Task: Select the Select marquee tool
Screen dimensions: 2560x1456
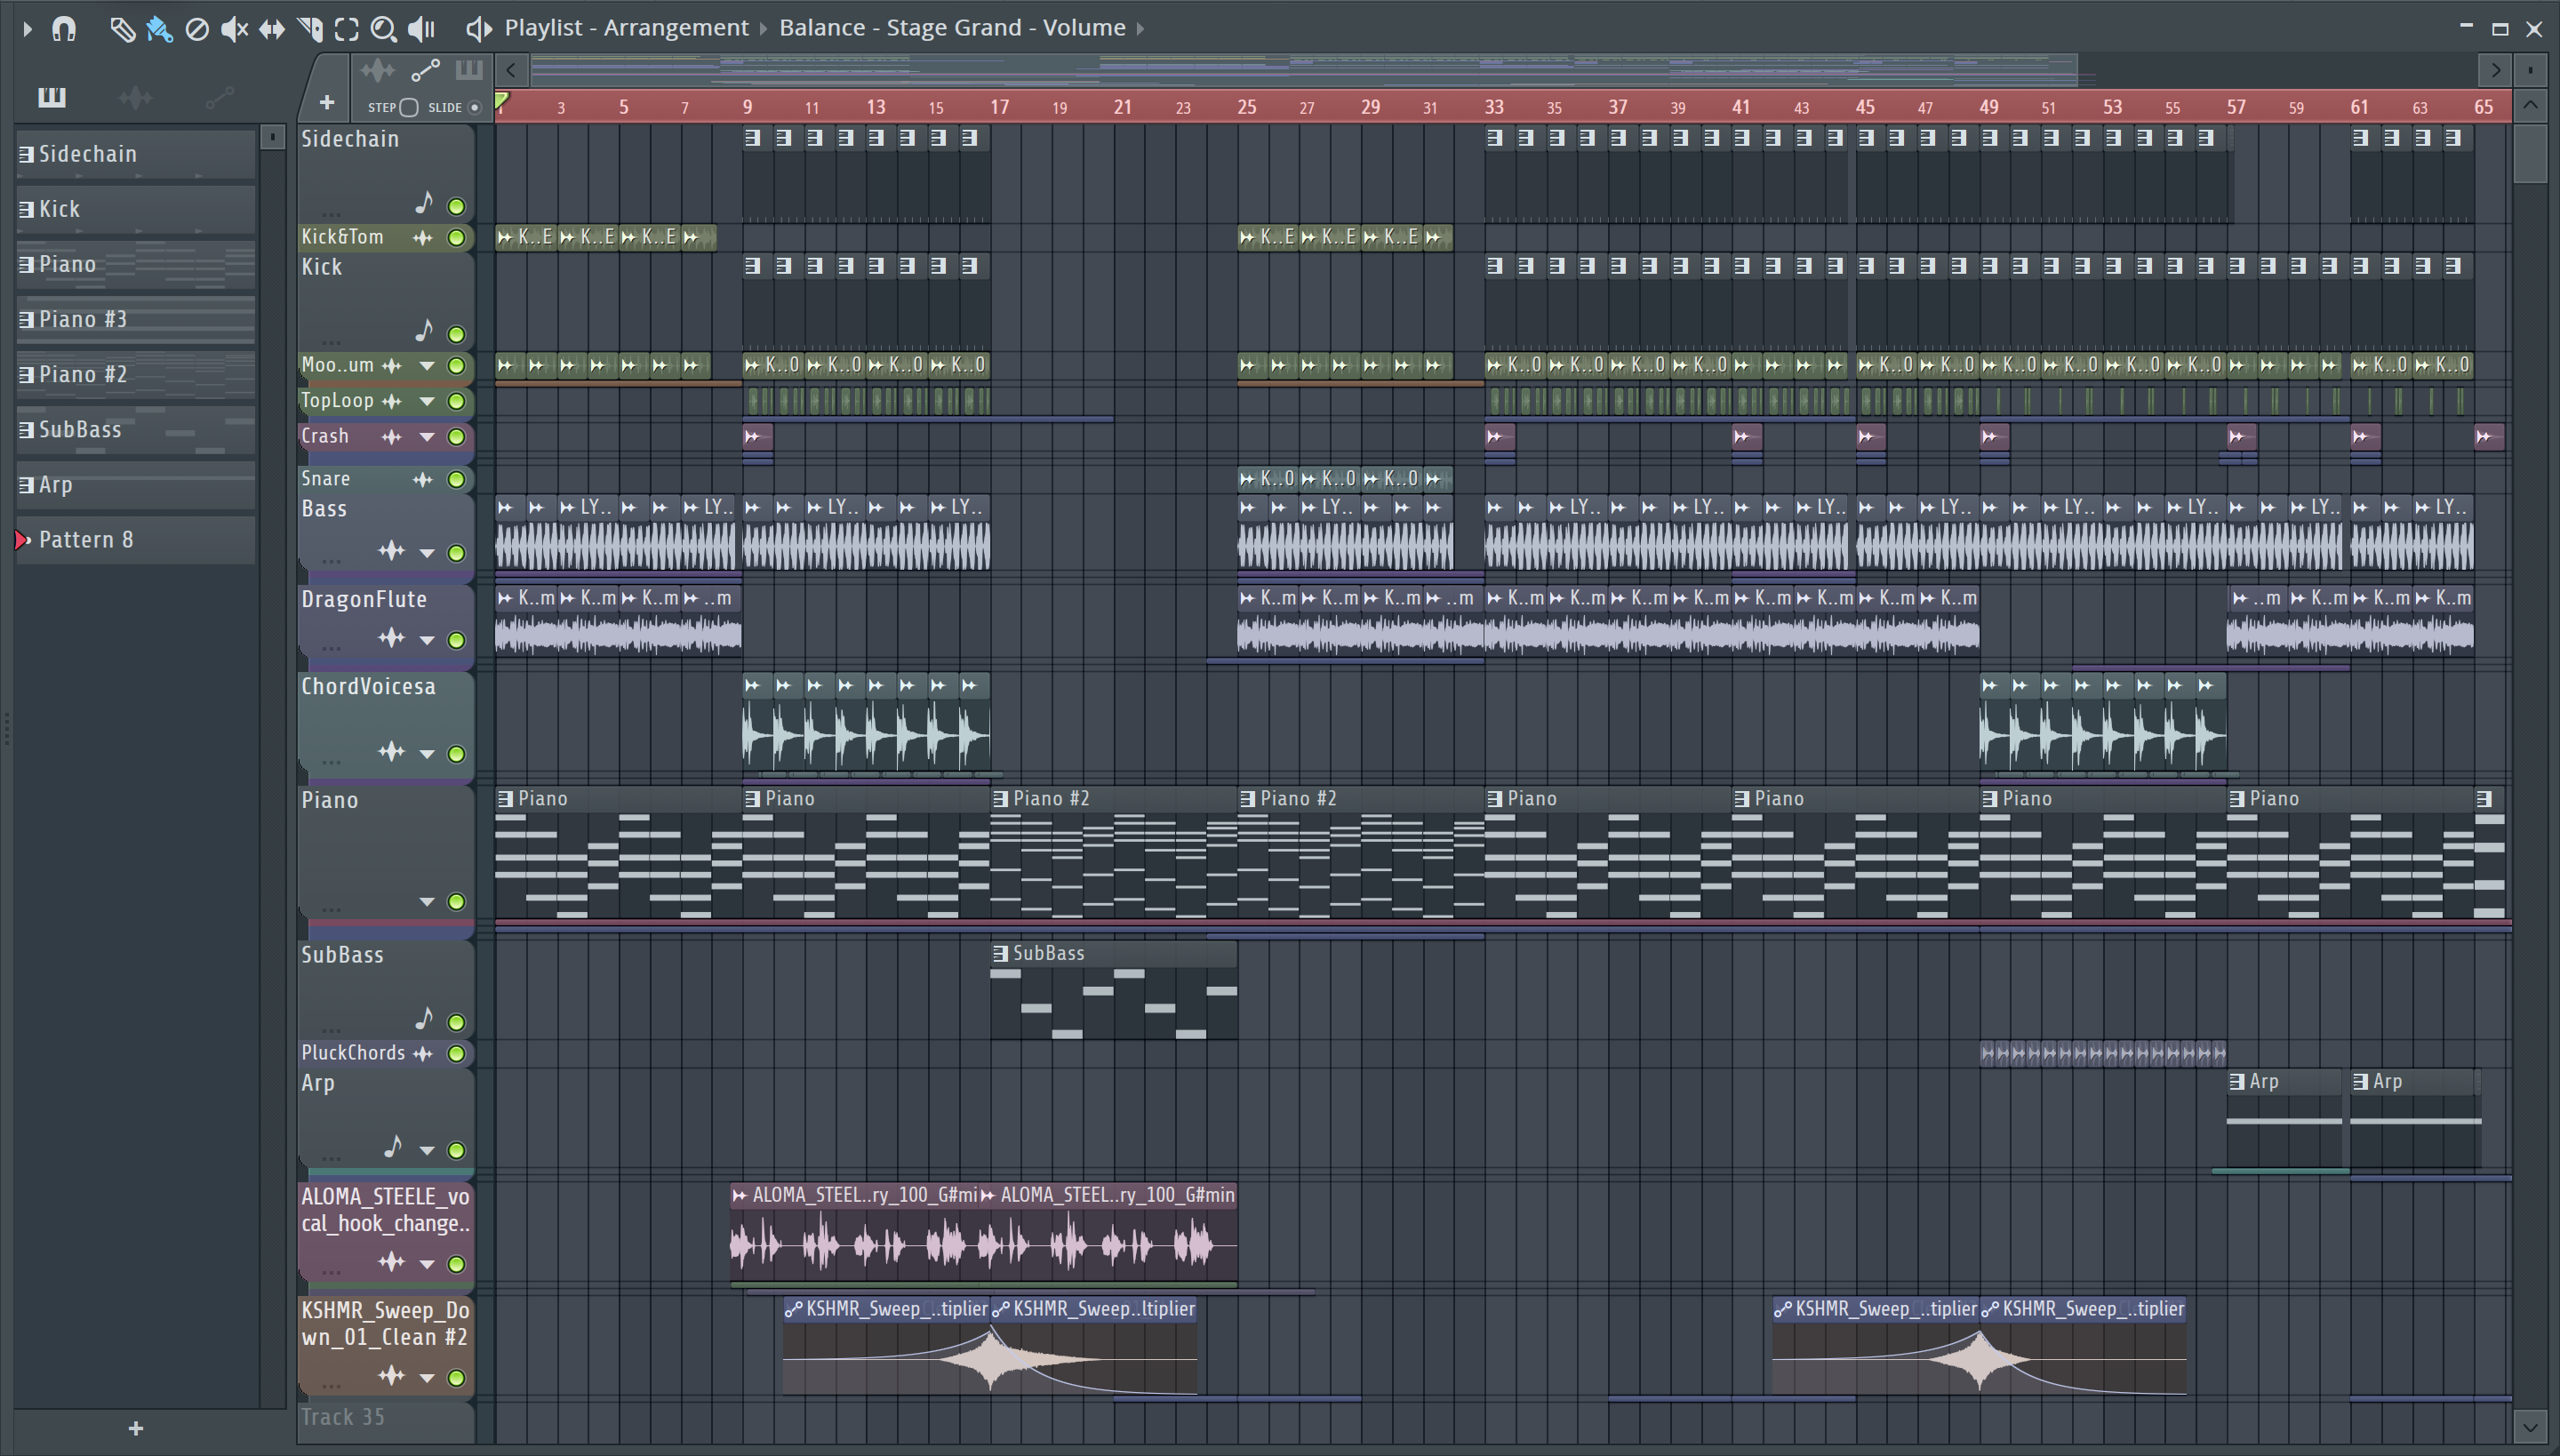Action: 346,29
